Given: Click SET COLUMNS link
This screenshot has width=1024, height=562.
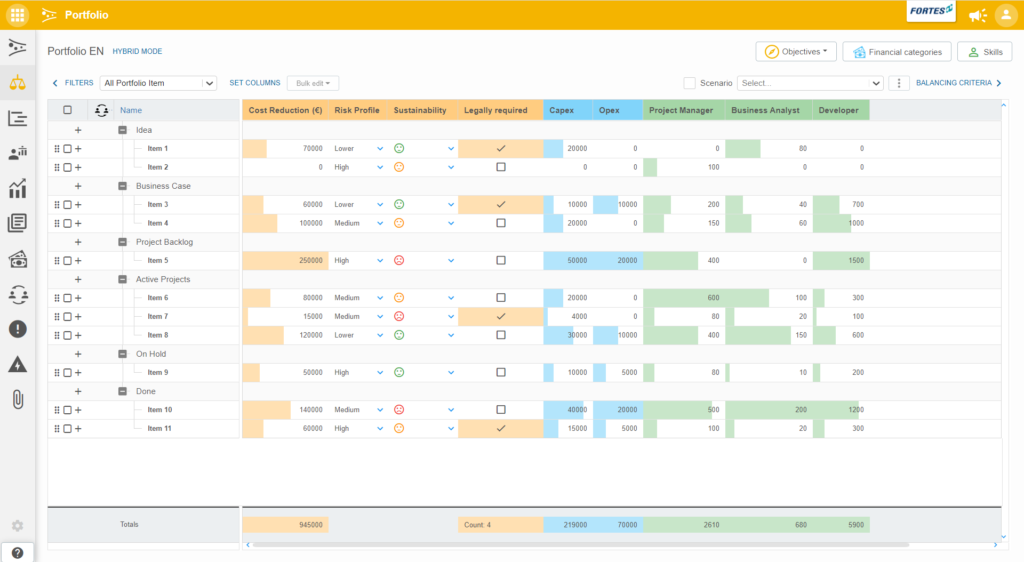Looking at the screenshot, I should tap(255, 83).
